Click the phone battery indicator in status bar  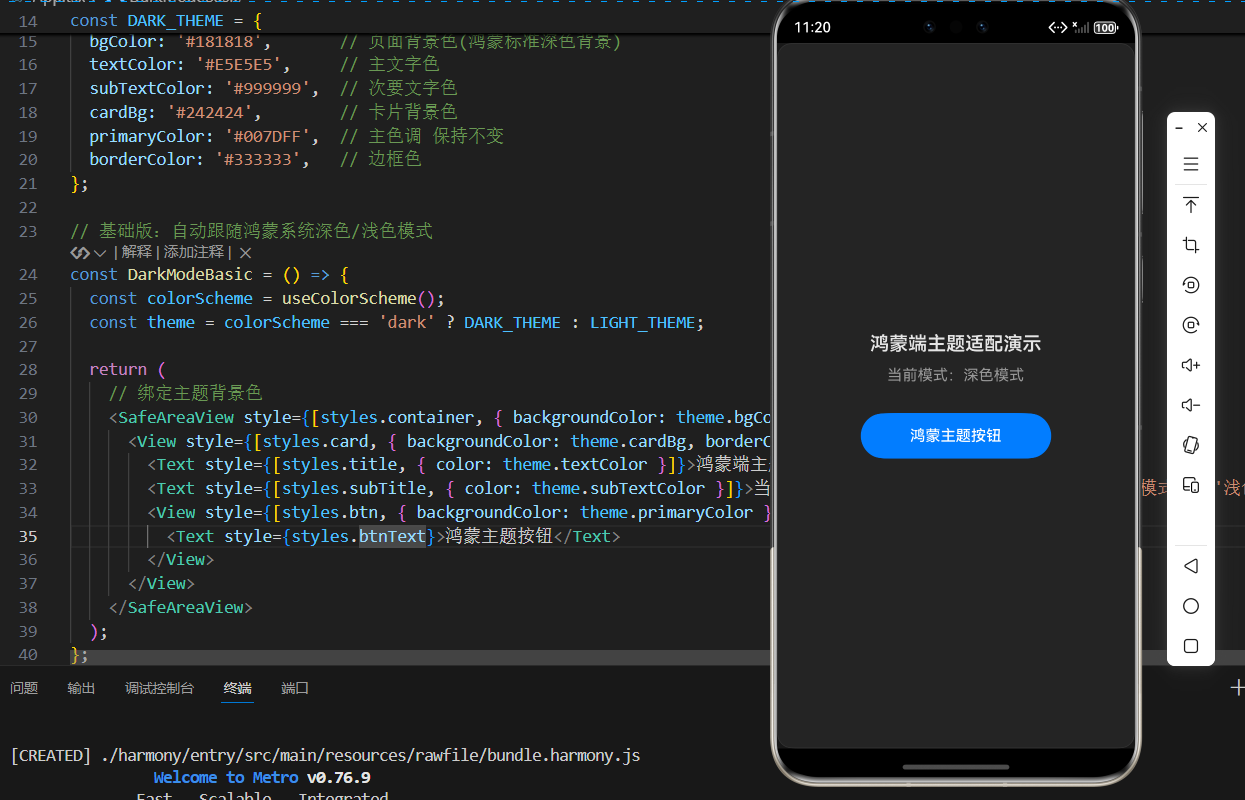pyautogui.click(x=1105, y=28)
